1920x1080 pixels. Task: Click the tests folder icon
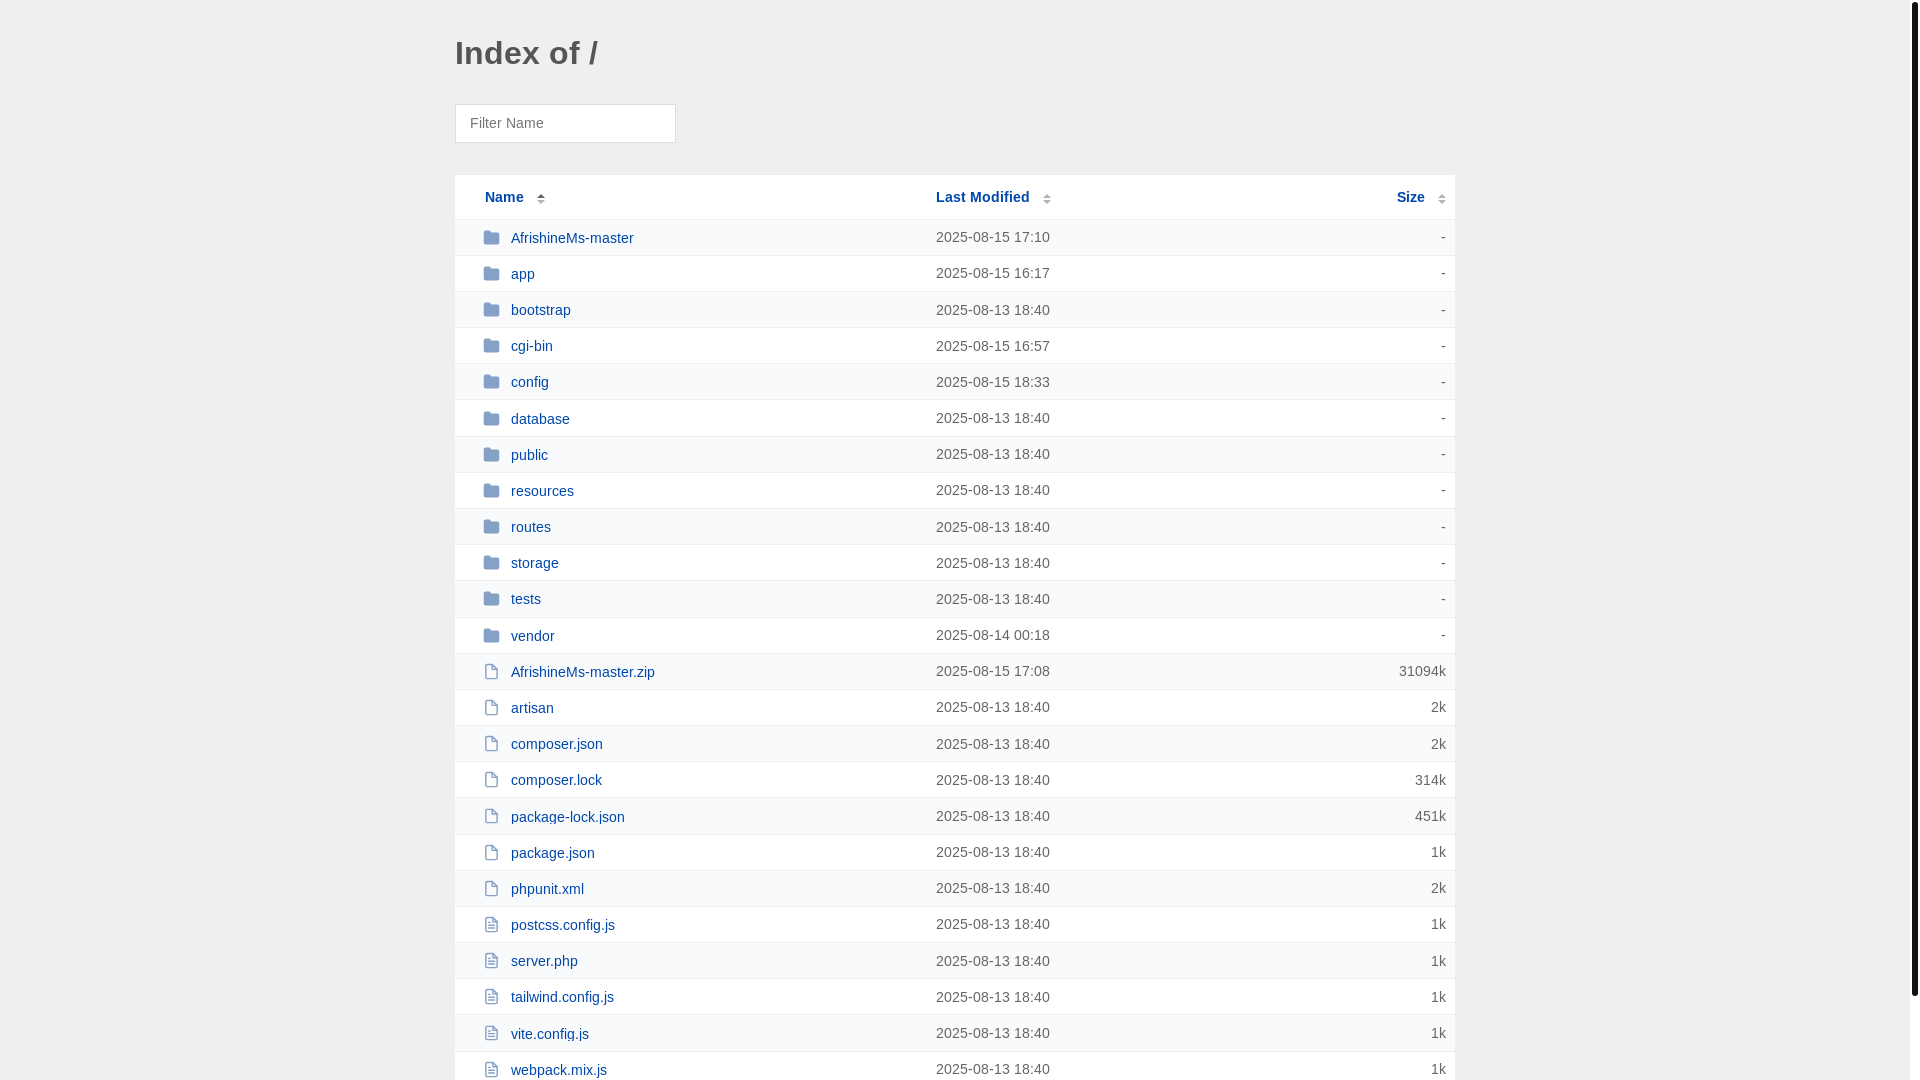click(491, 599)
